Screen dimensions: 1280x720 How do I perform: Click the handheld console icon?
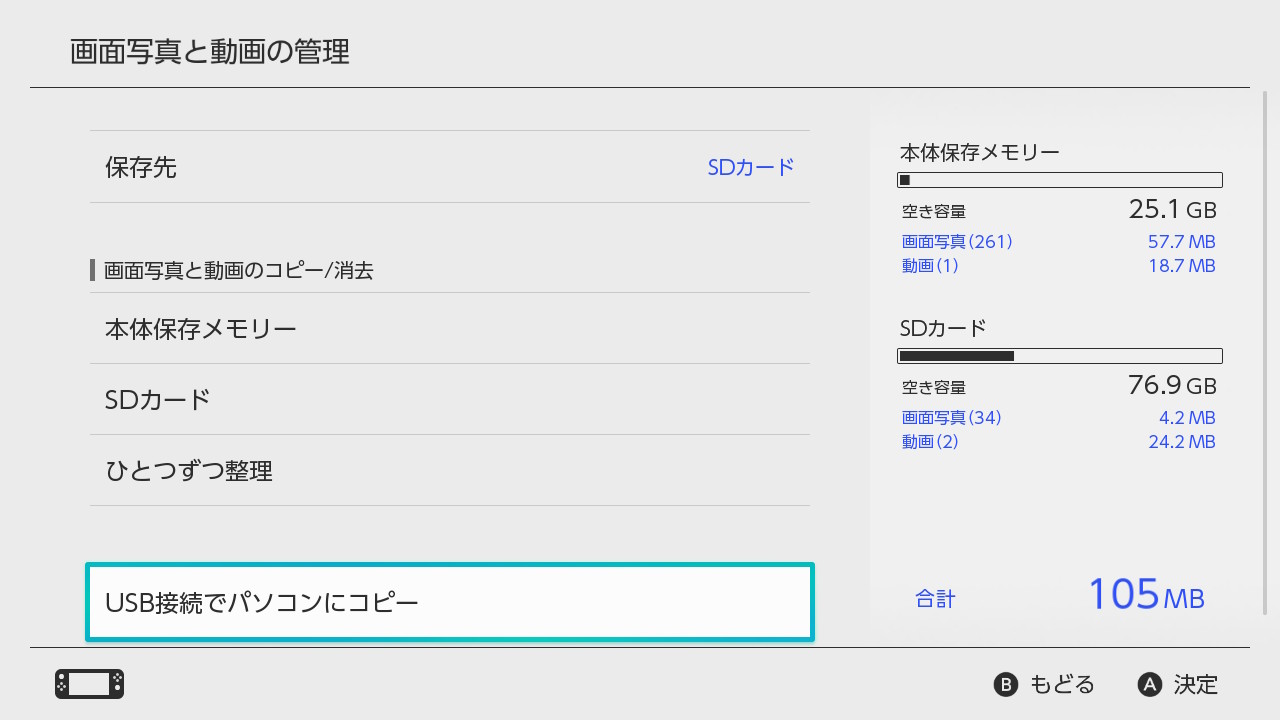pos(89,684)
